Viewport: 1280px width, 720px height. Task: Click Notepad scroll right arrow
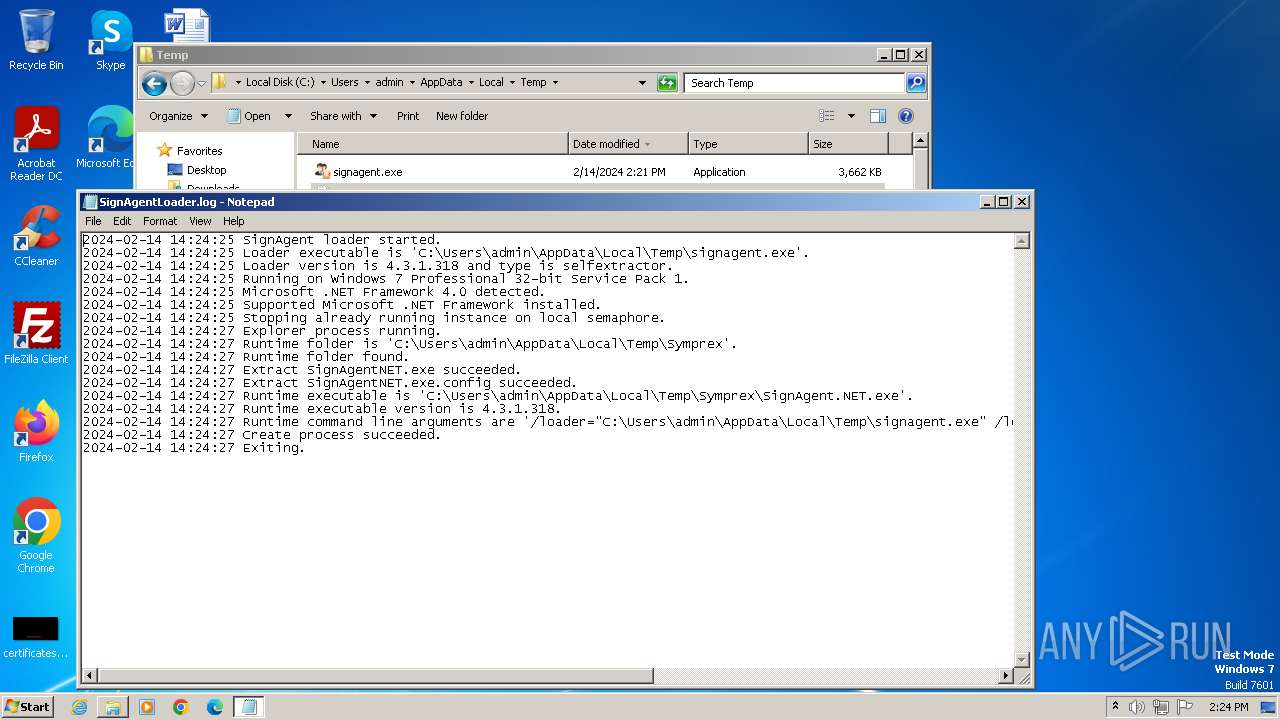click(x=1006, y=676)
